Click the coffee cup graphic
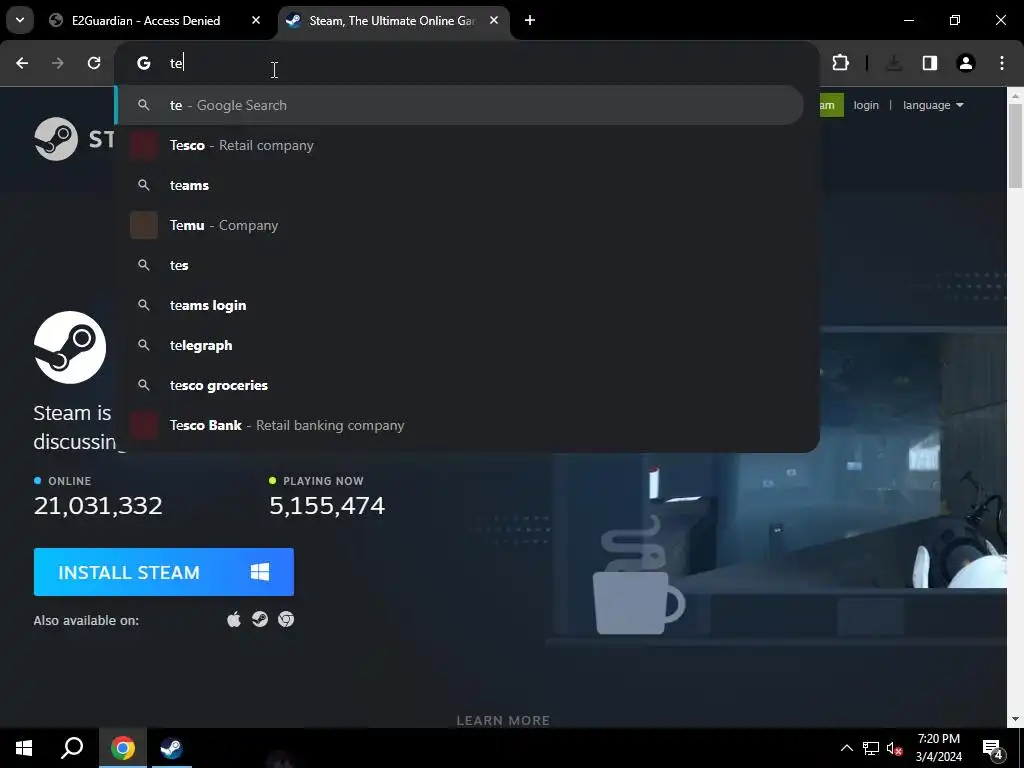Viewport: 1024px width, 768px height. [637, 575]
